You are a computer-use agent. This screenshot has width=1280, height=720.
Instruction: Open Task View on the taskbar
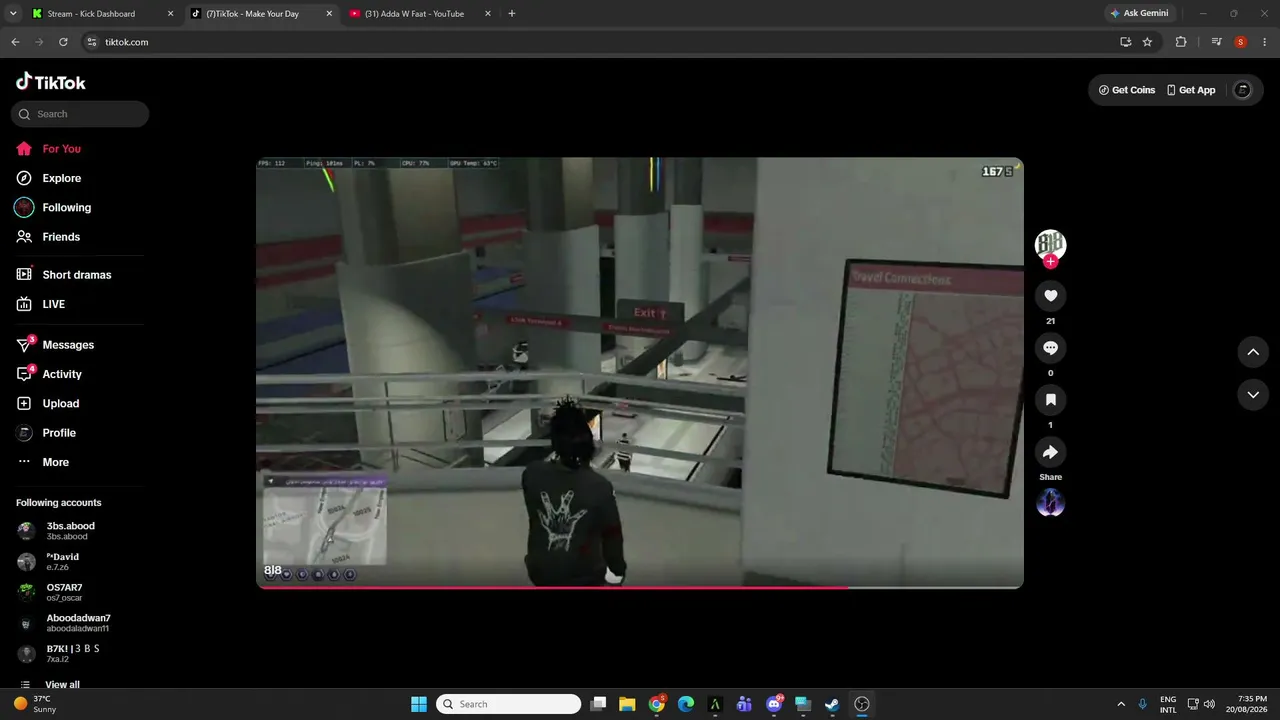click(x=598, y=704)
